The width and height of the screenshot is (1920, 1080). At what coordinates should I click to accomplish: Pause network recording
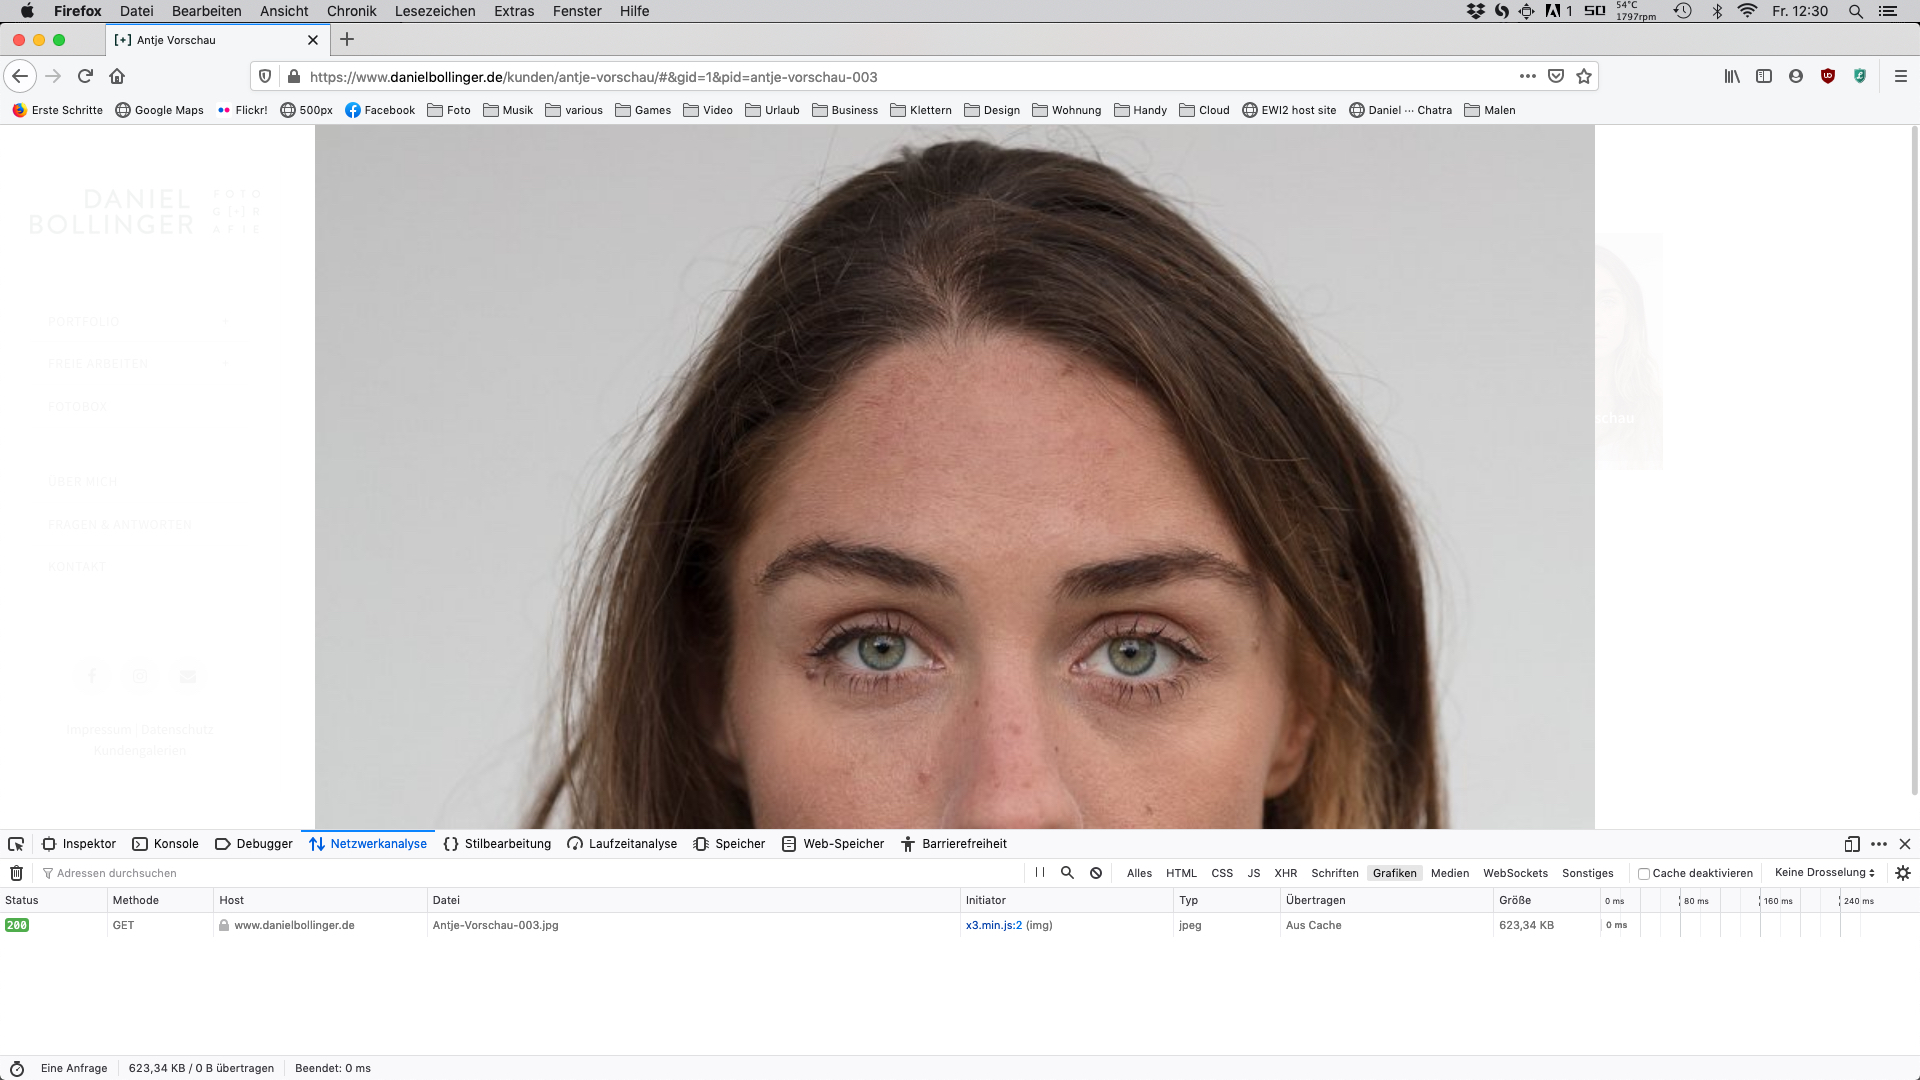pyautogui.click(x=1040, y=873)
